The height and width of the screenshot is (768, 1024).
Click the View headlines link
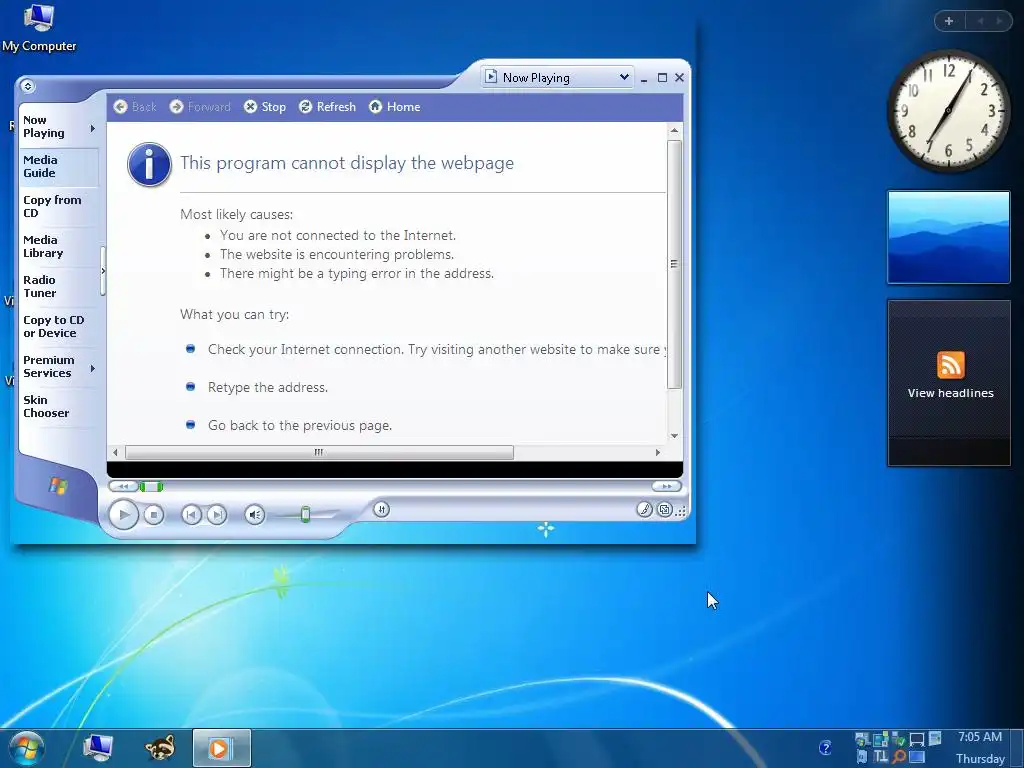click(x=950, y=393)
